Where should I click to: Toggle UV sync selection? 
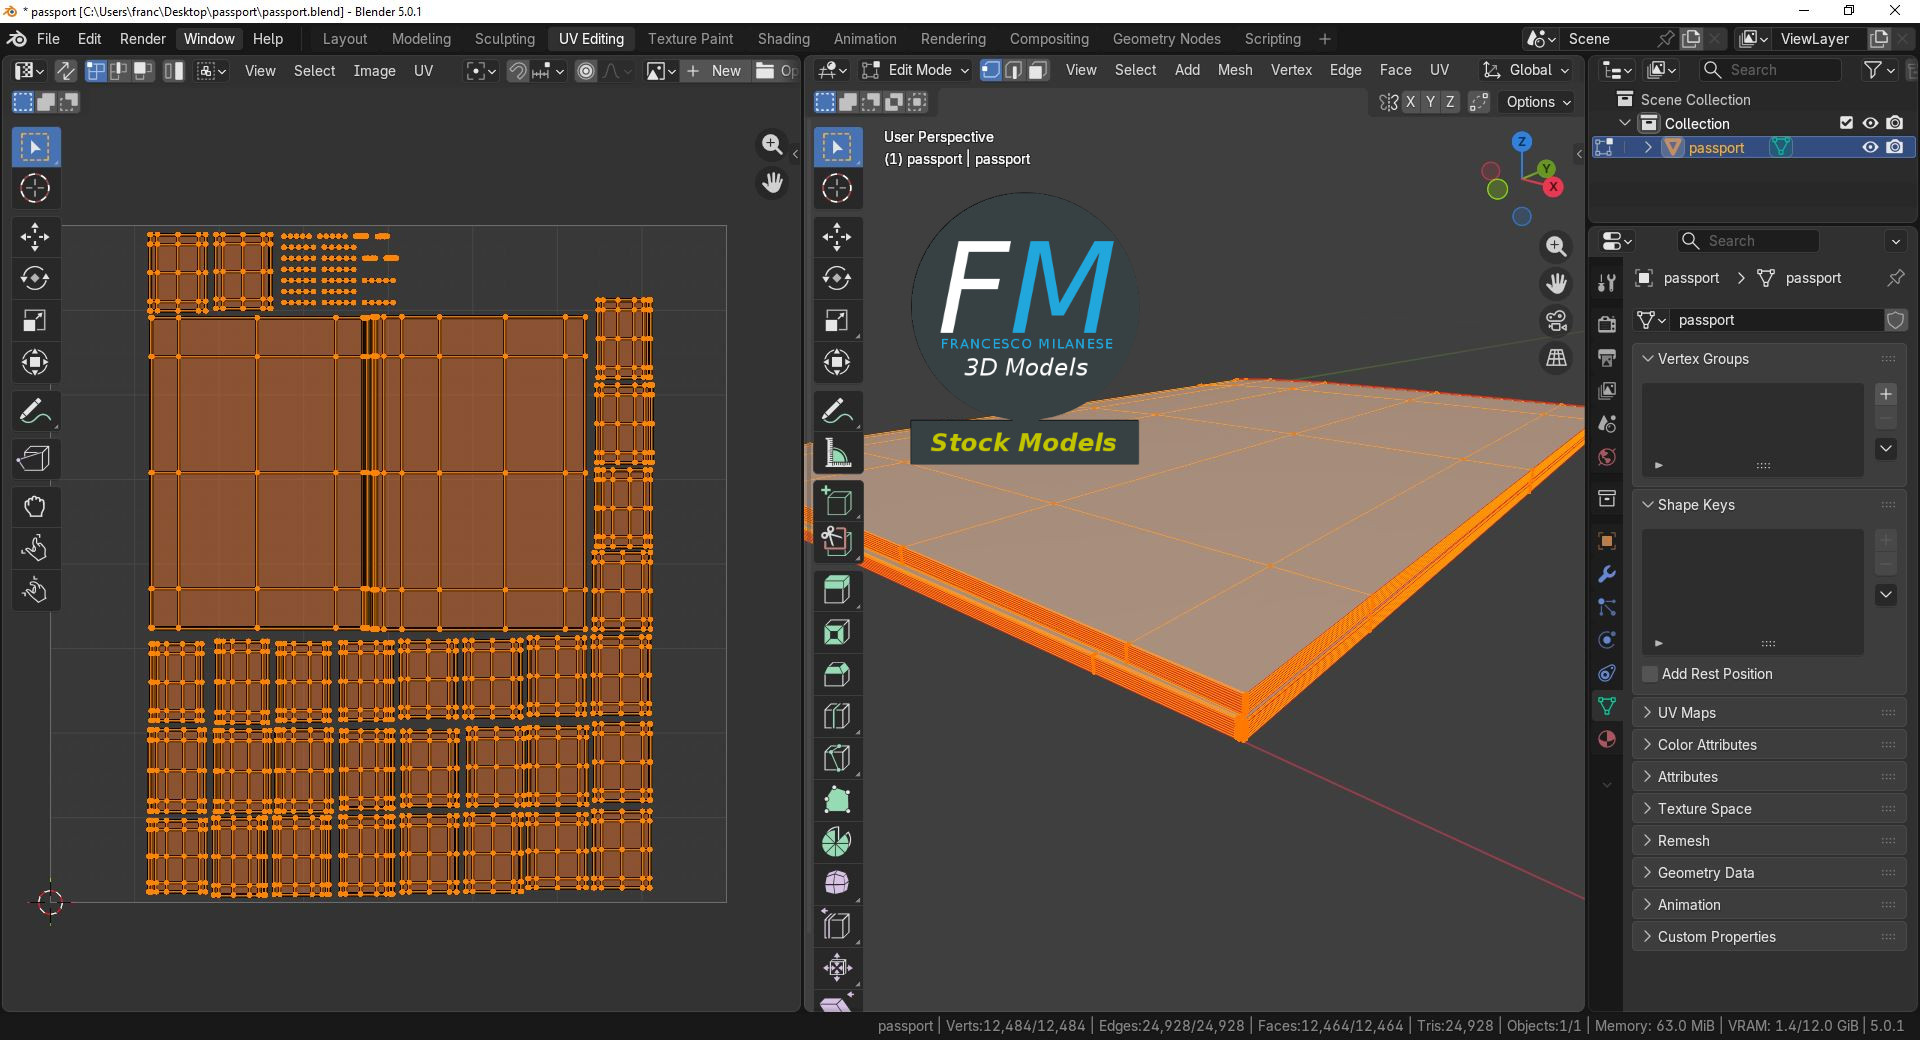[65, 71]
